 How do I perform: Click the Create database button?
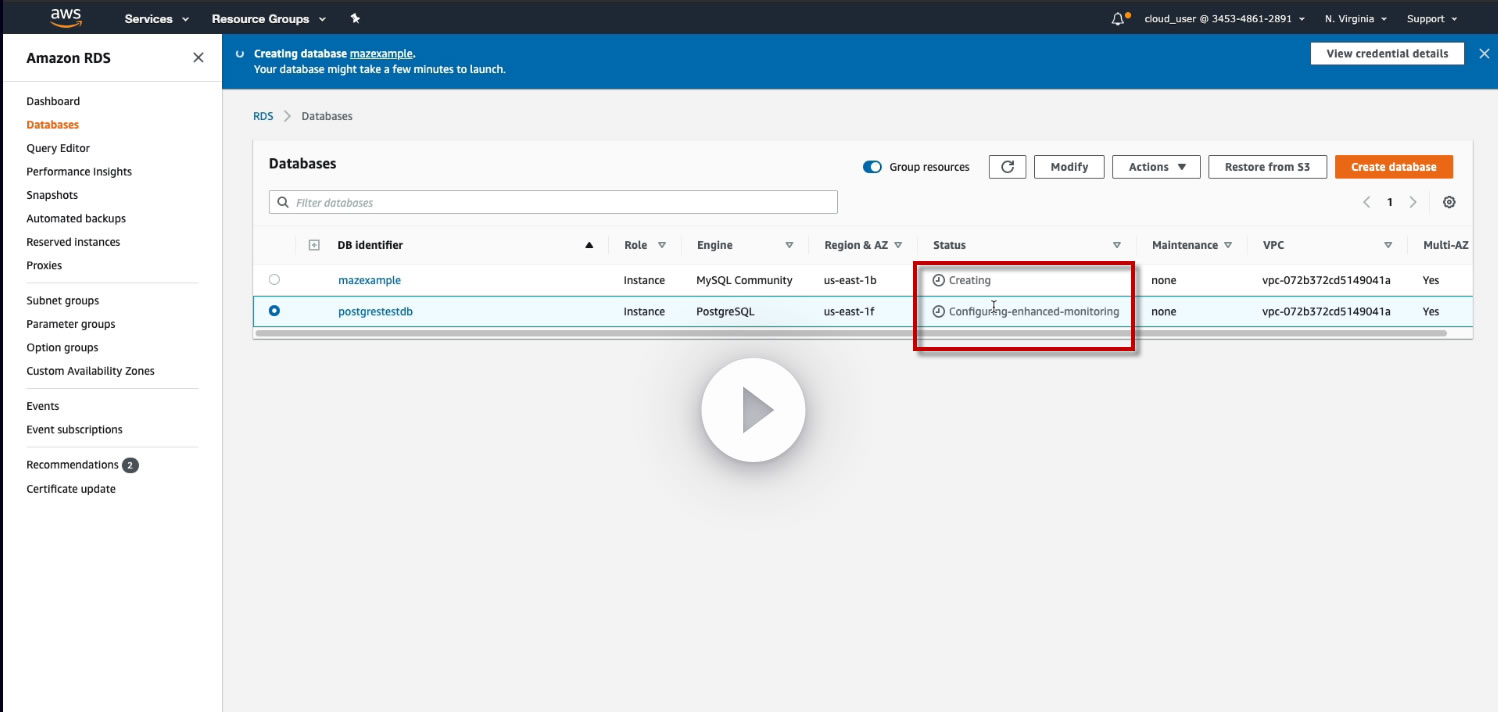(x=1393, y=167)
